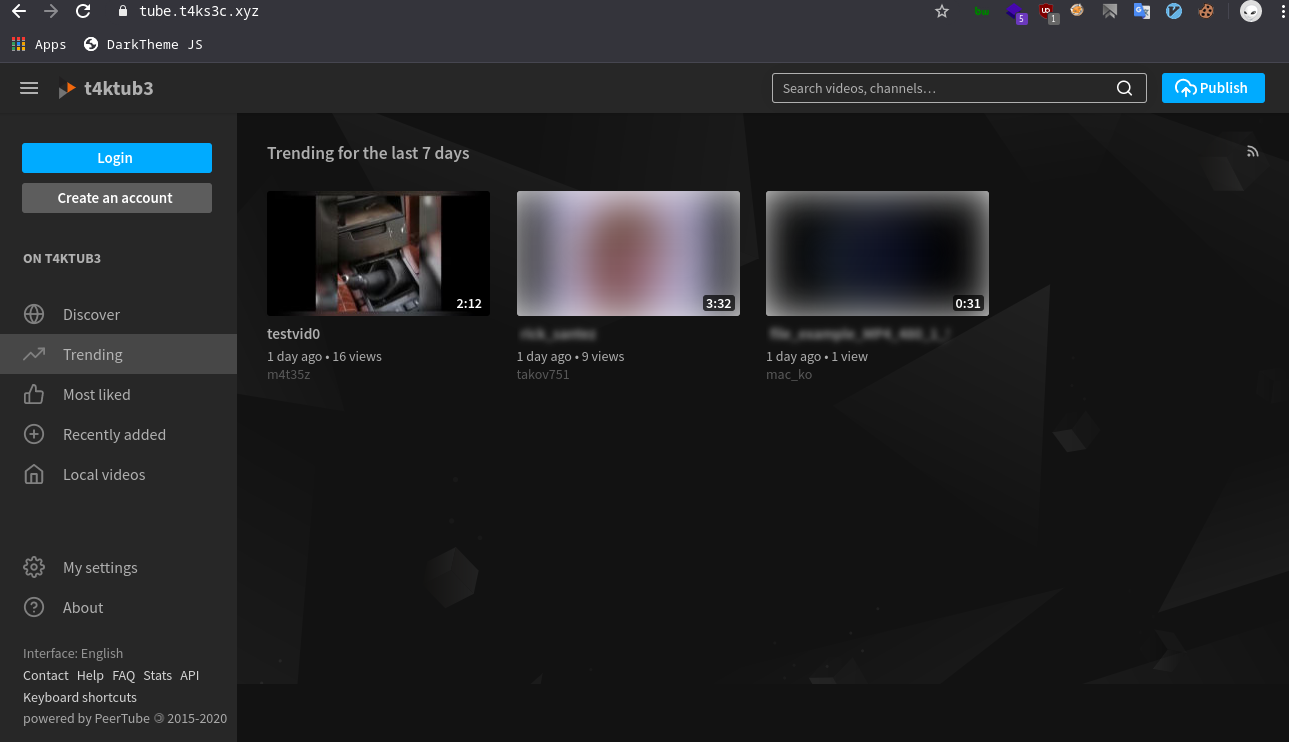Open My settings gear icon
This screenshot has height=742, width=1289.
coord(34,567)
